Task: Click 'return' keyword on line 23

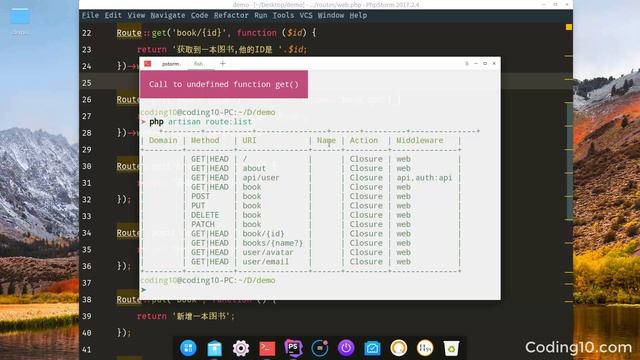Action: pyautogui.click(x=152, y=49)
